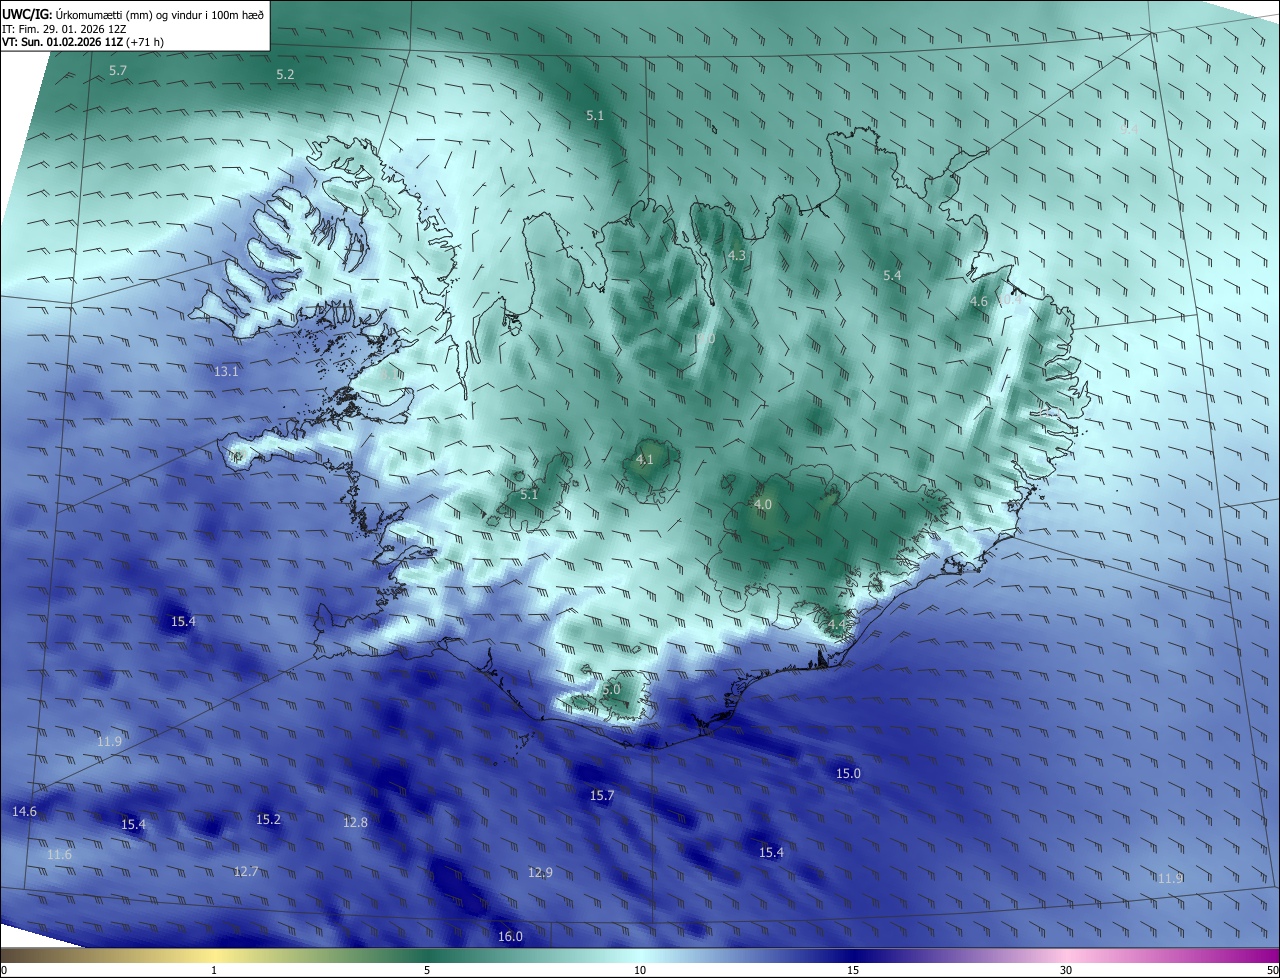Click the map value 5.4
Screen dimensions: 1280x978
[892, 275]
